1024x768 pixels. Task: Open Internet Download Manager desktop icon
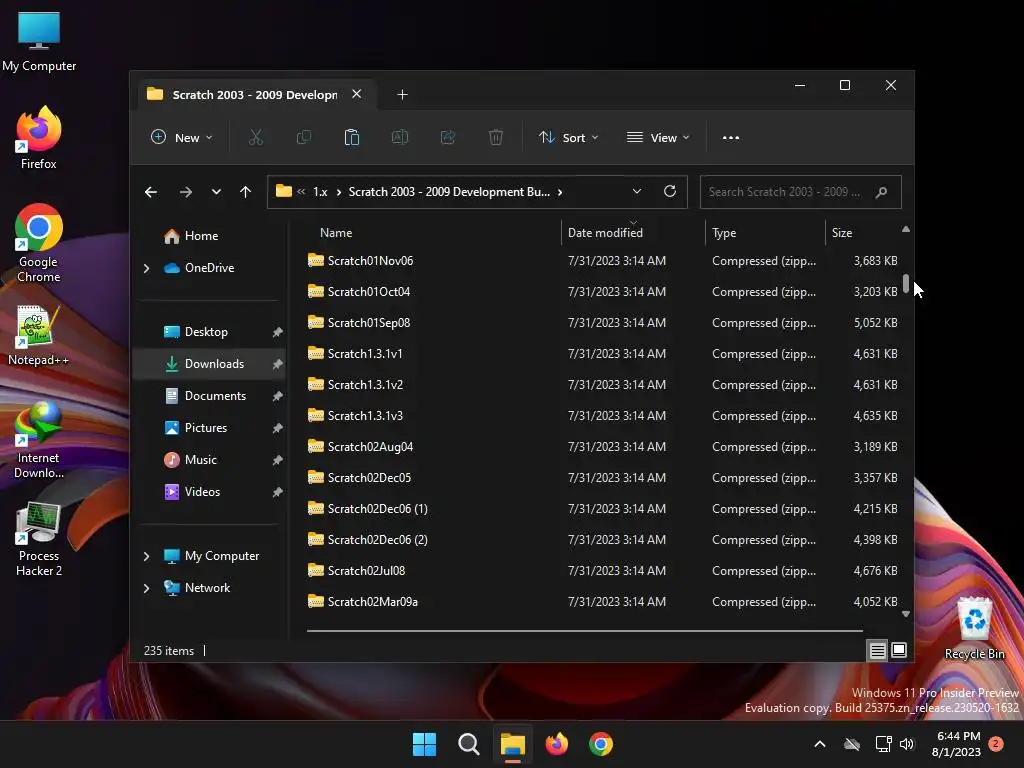(39, 441)
